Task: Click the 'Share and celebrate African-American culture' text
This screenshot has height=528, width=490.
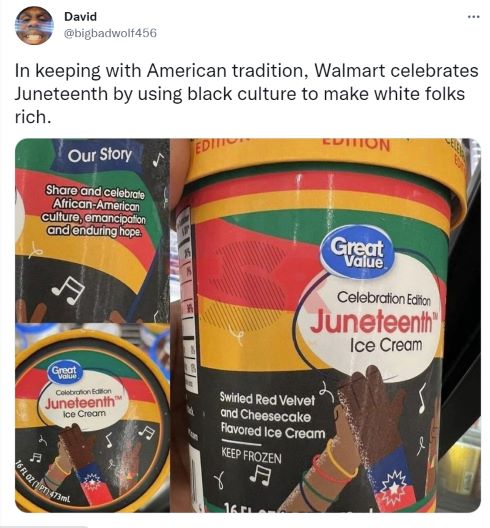Action: click(x=95, y=210)
